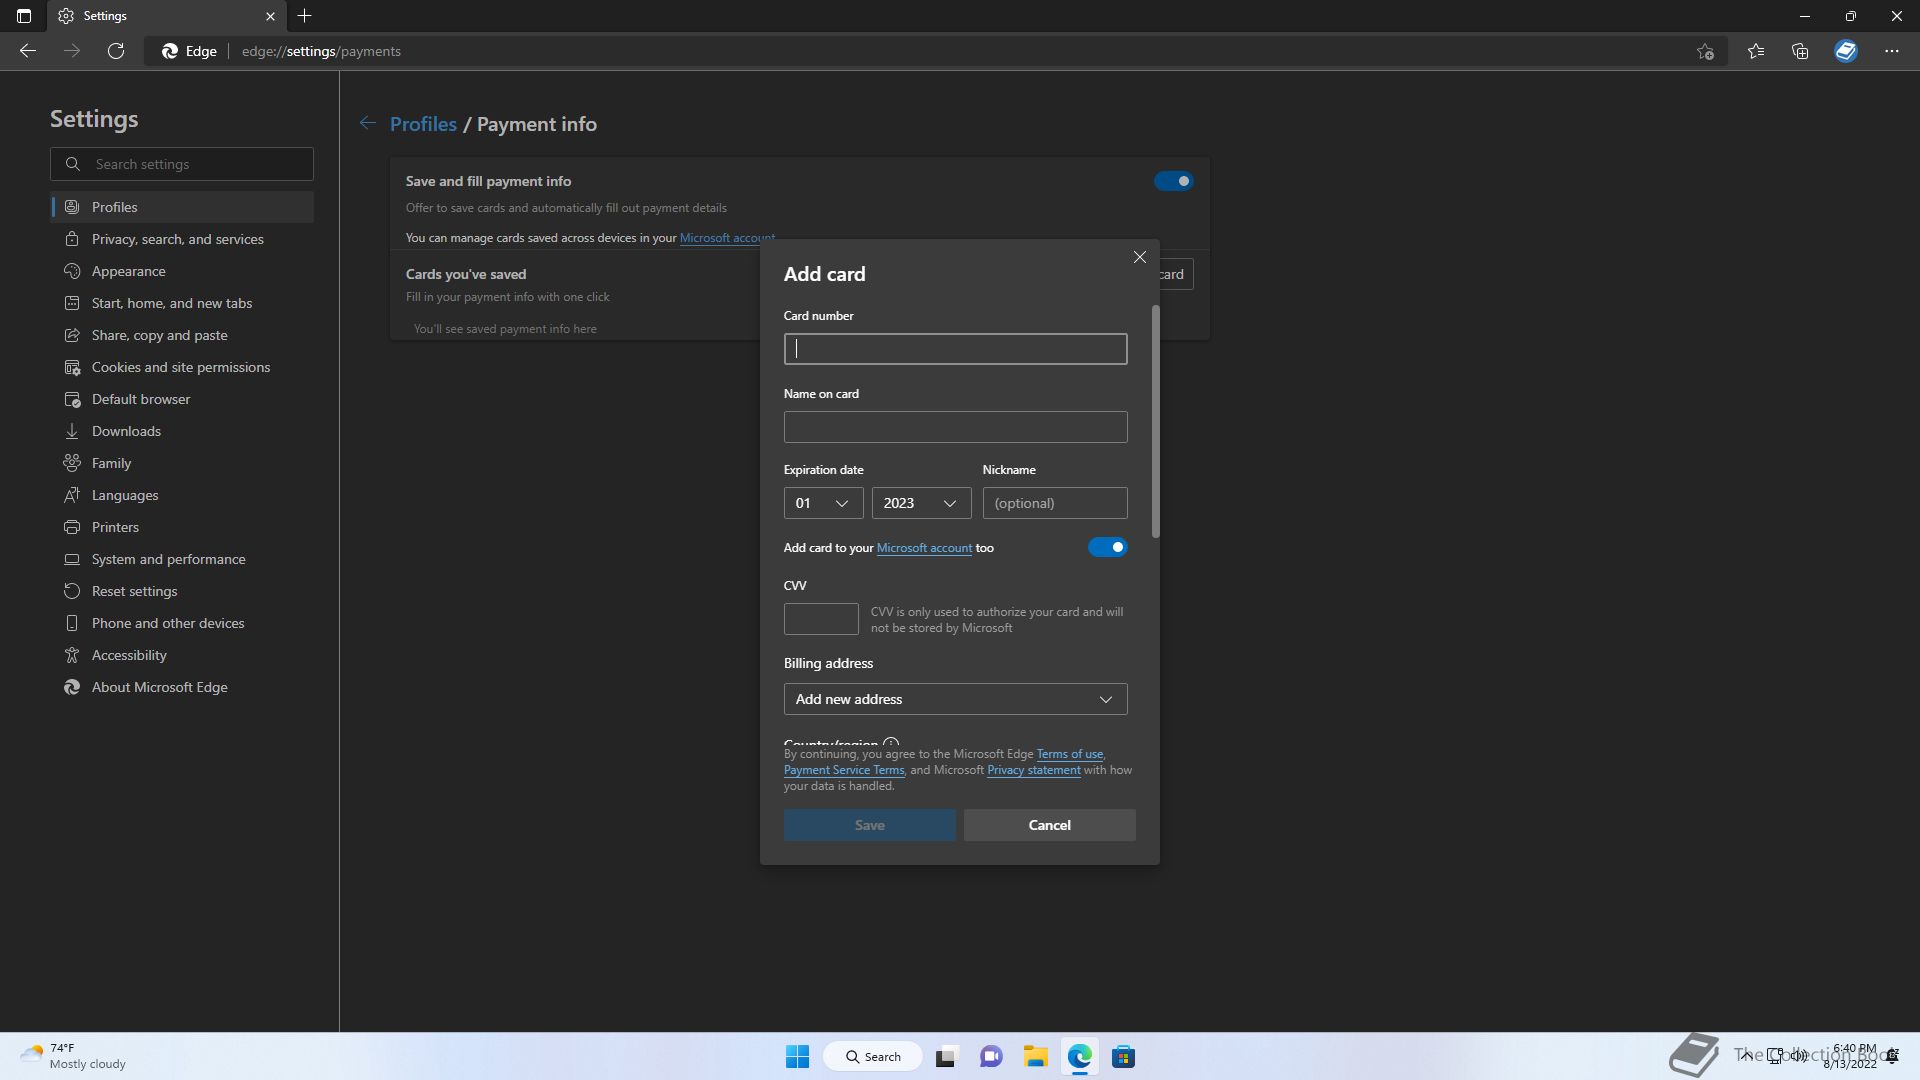Open System and performance settings
This screenshot has height=1080, width=1920.
click(x=182, y=559)
